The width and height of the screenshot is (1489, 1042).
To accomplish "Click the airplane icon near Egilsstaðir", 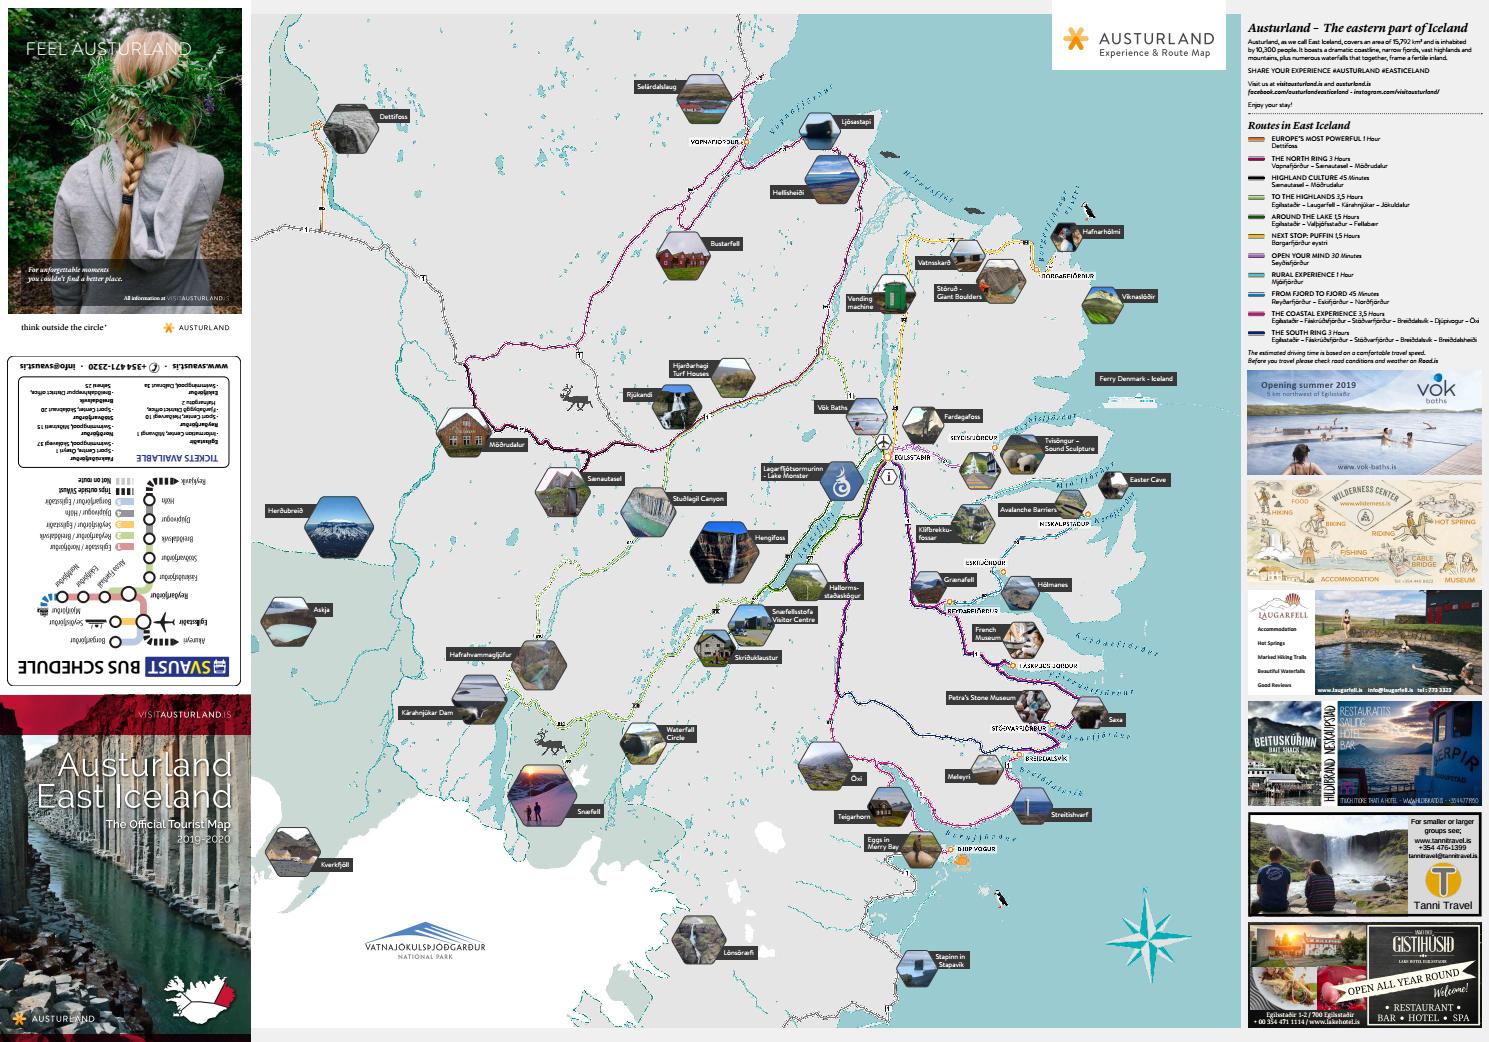I will (884, 440).
